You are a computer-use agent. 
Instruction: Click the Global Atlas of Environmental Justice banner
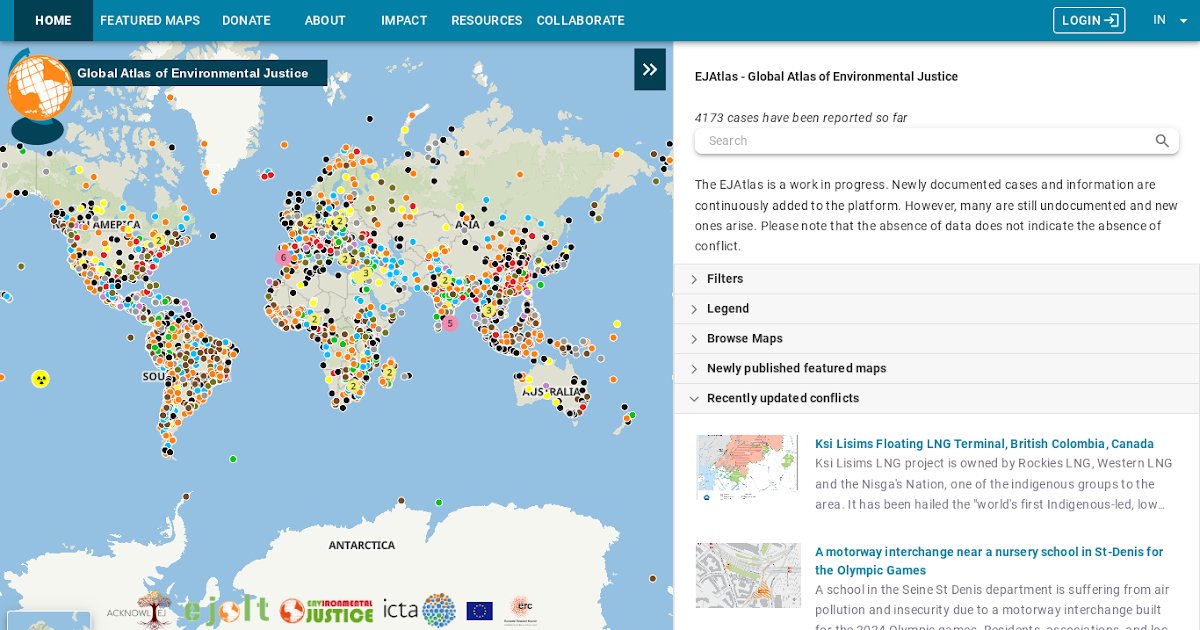click(193, 73)
